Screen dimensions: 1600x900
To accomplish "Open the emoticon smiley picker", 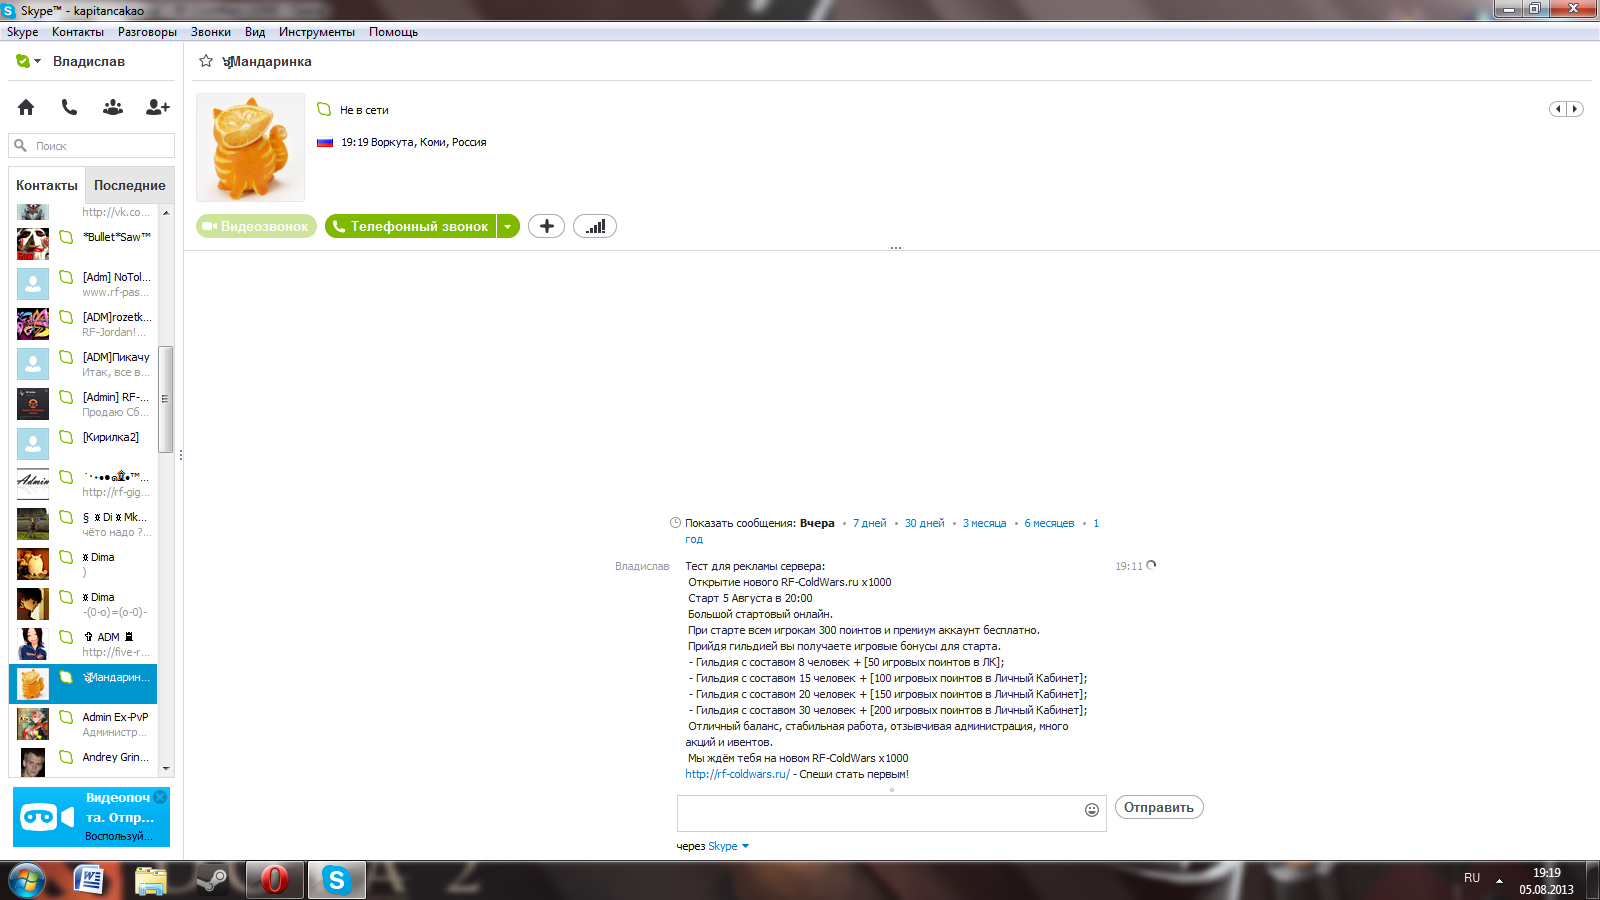I will point(1092,810).
